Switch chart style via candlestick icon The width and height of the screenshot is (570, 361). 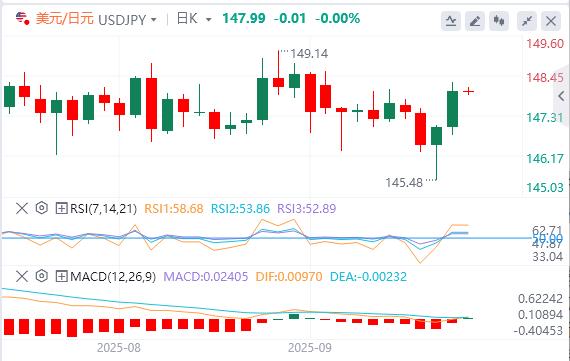(x=499, y=21)
